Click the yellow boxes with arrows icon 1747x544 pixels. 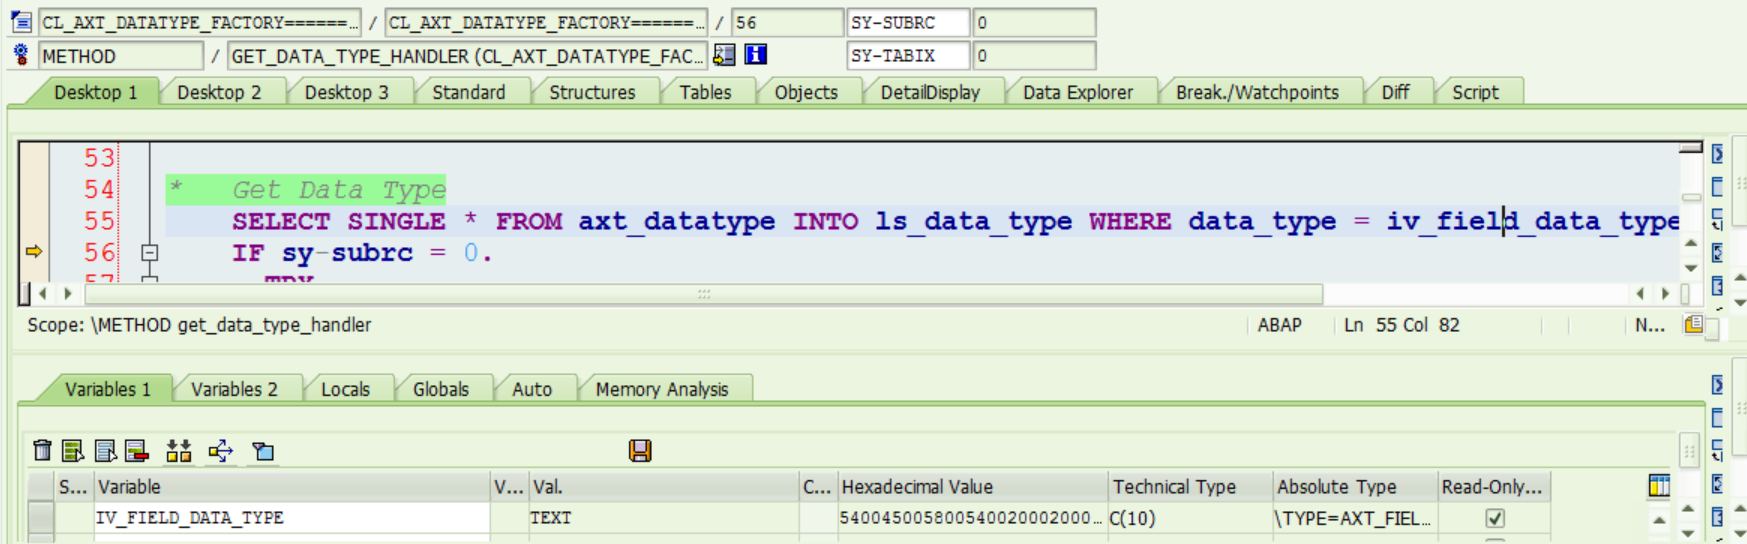point(179,451)
